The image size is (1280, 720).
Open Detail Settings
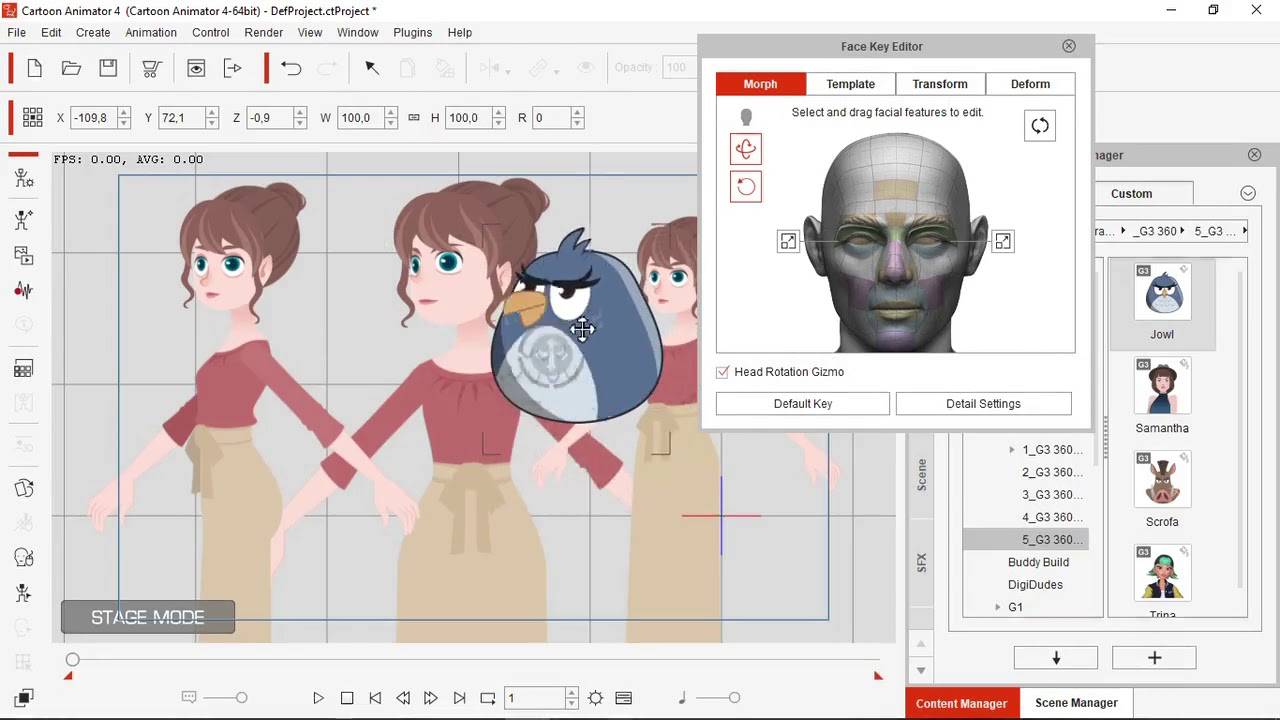[984, 404]
